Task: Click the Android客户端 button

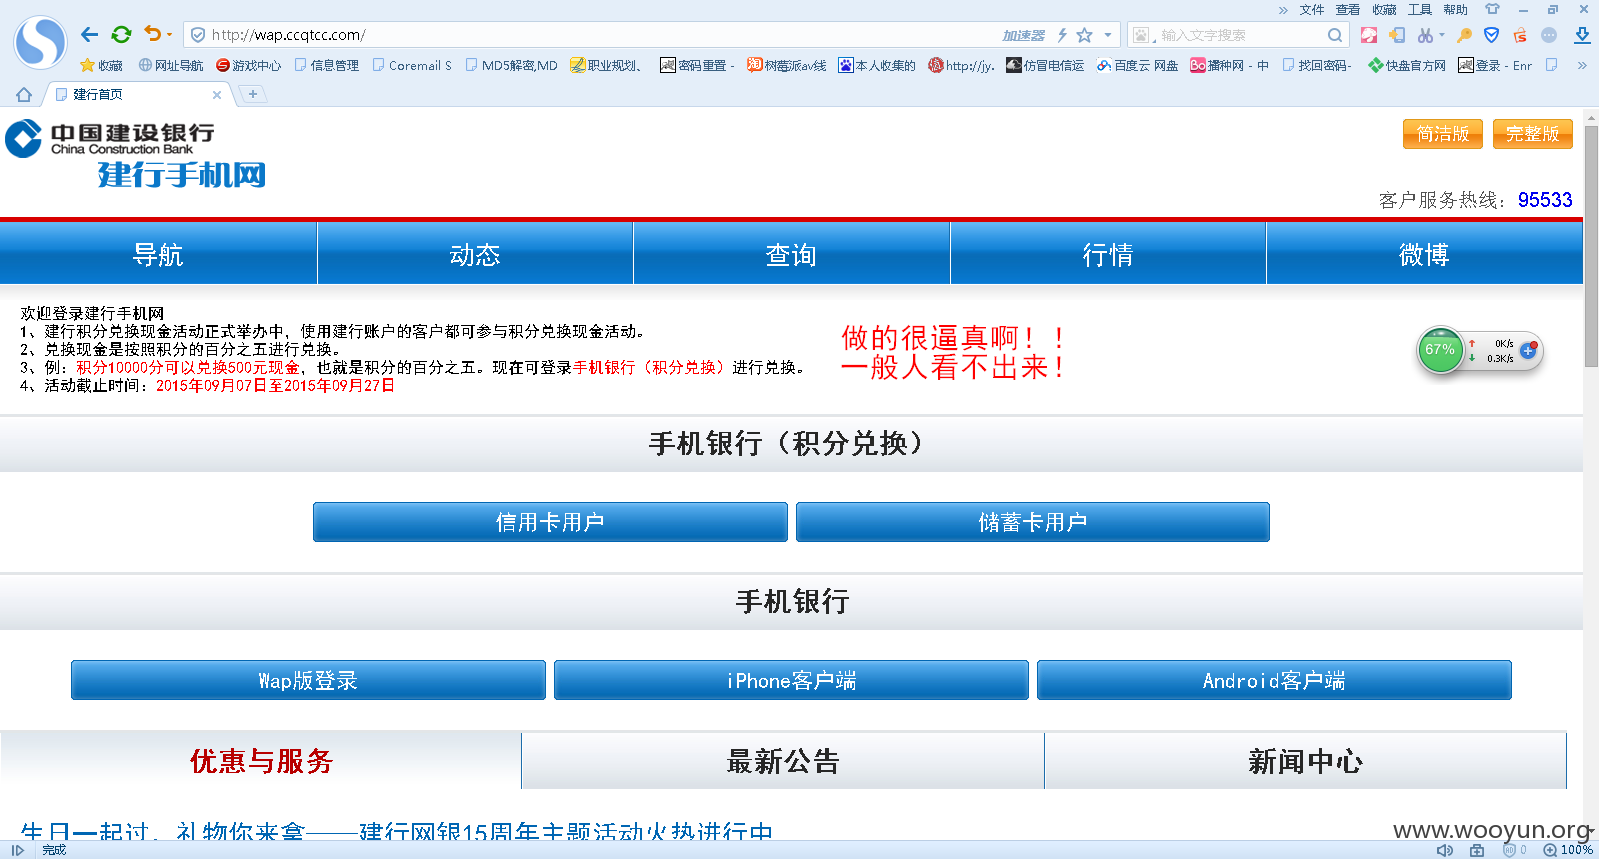Action: coord(1274,680)
